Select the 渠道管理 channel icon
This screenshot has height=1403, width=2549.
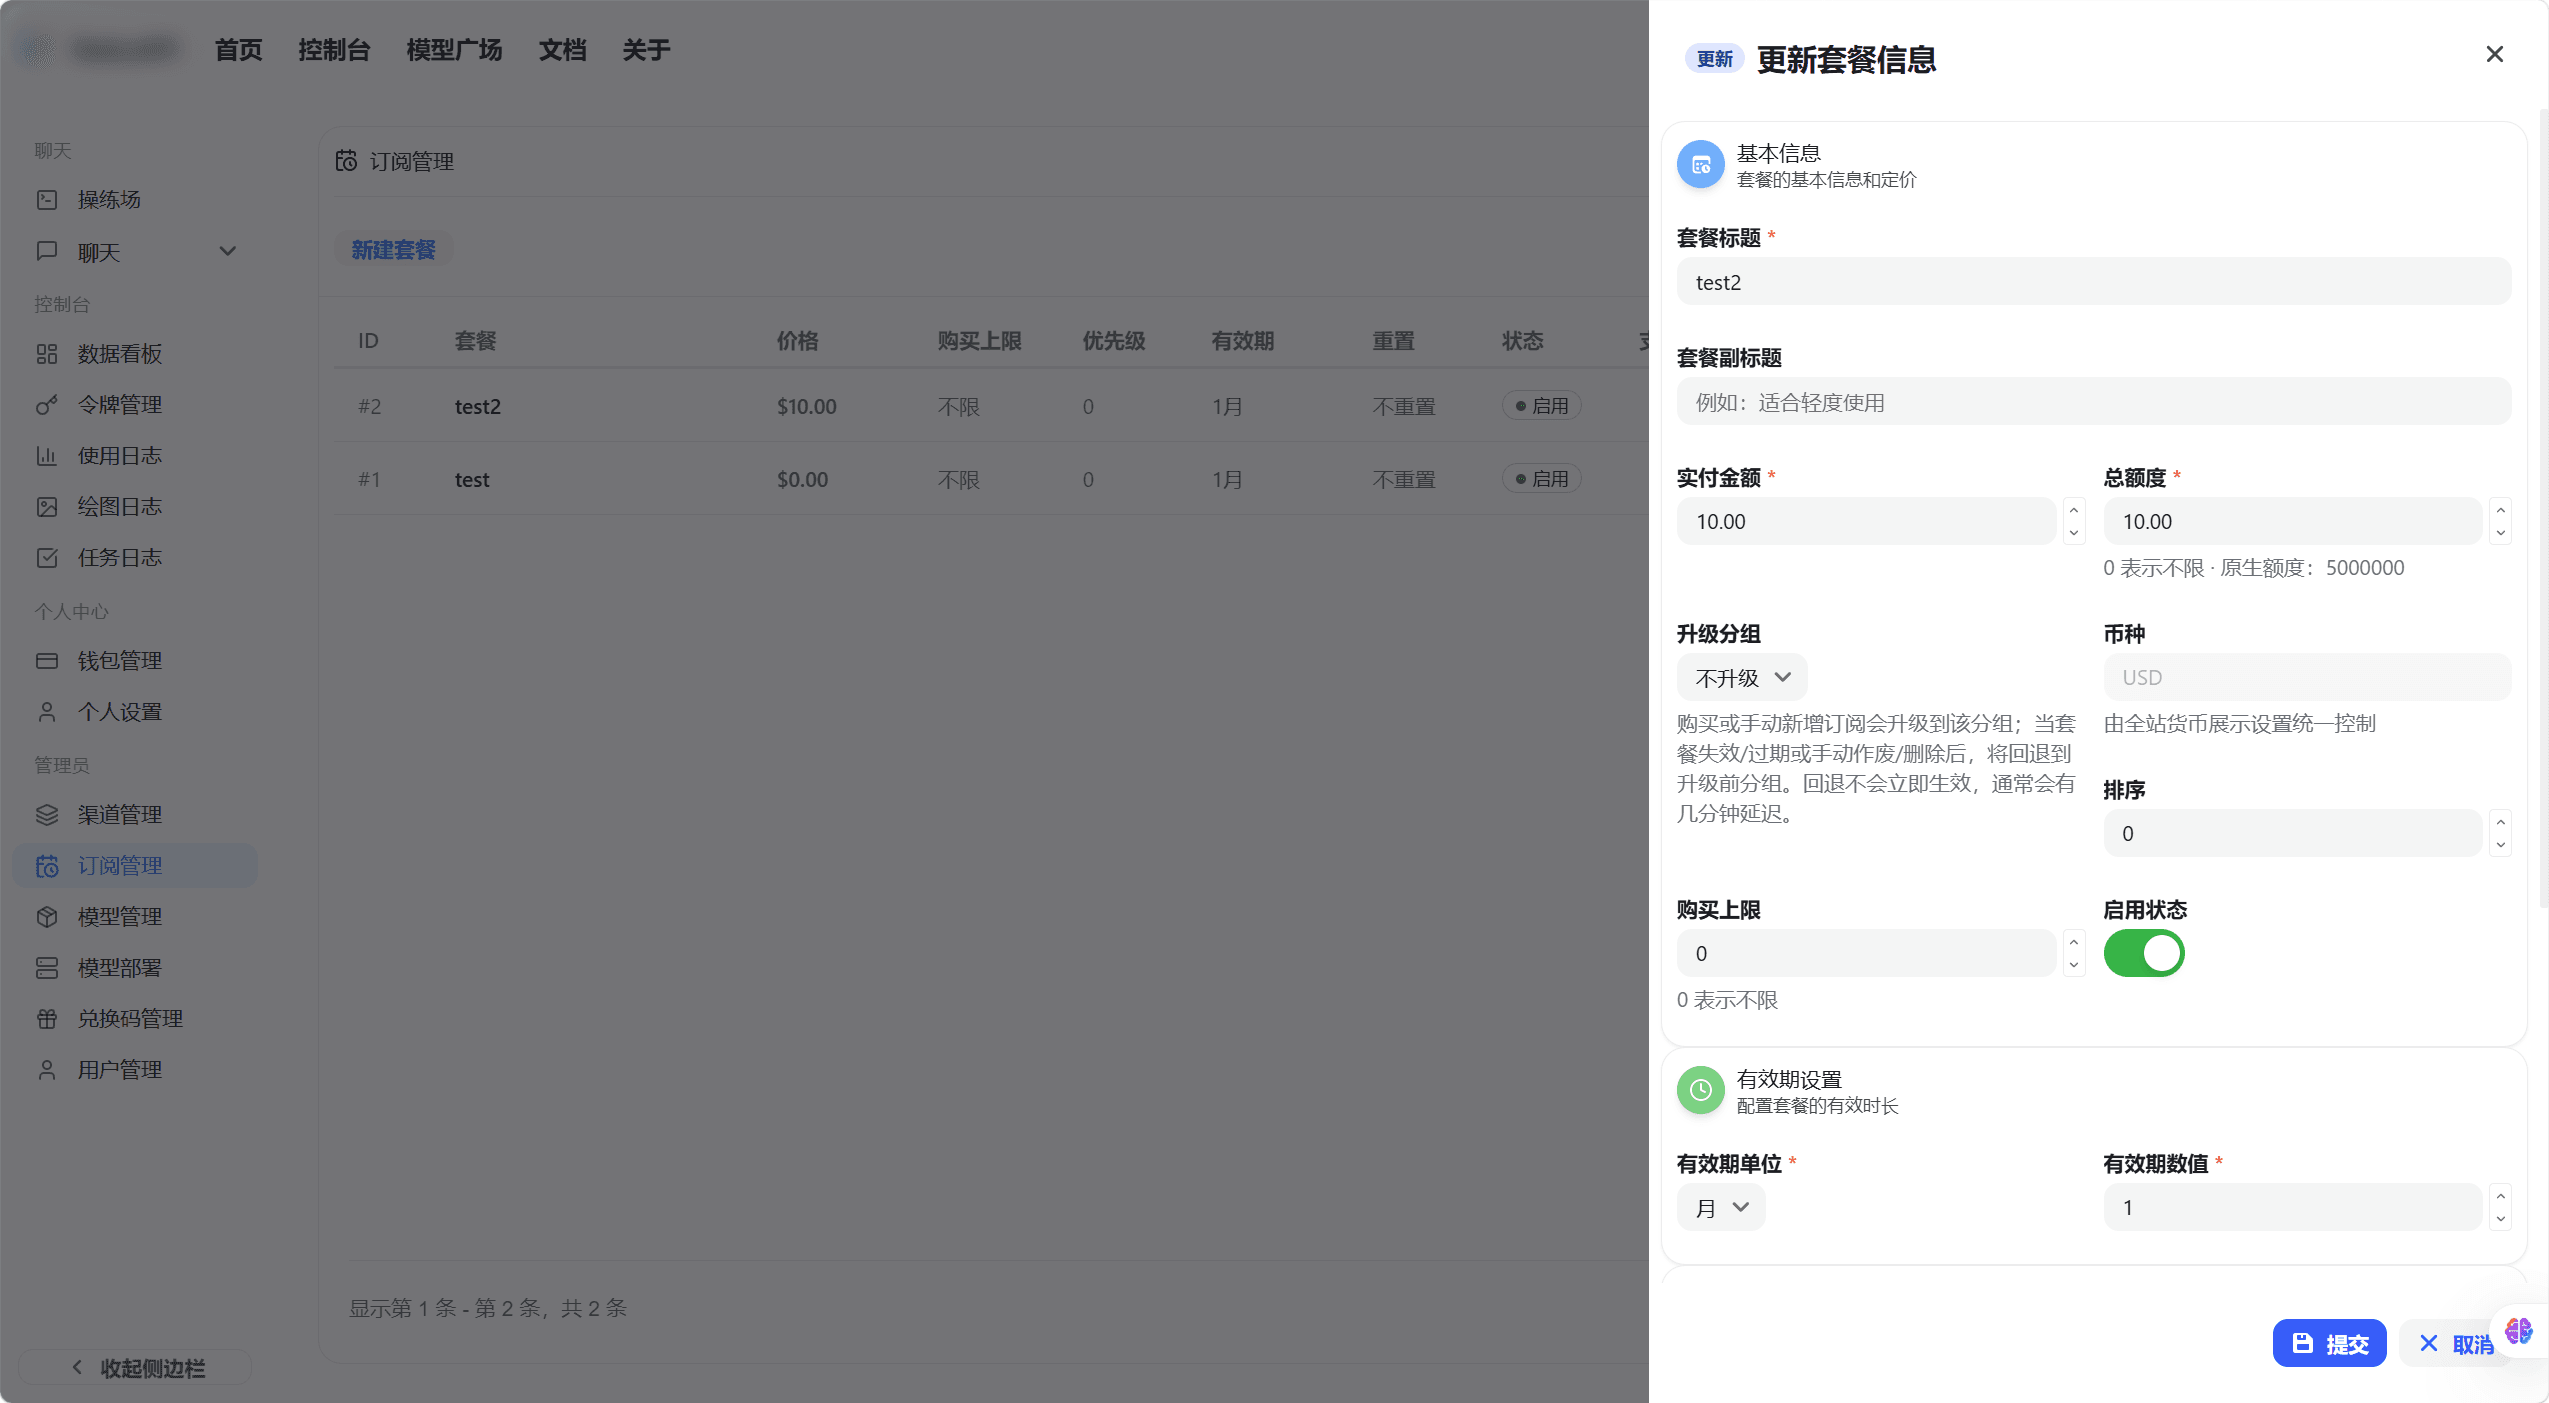[x=48, y=814]
